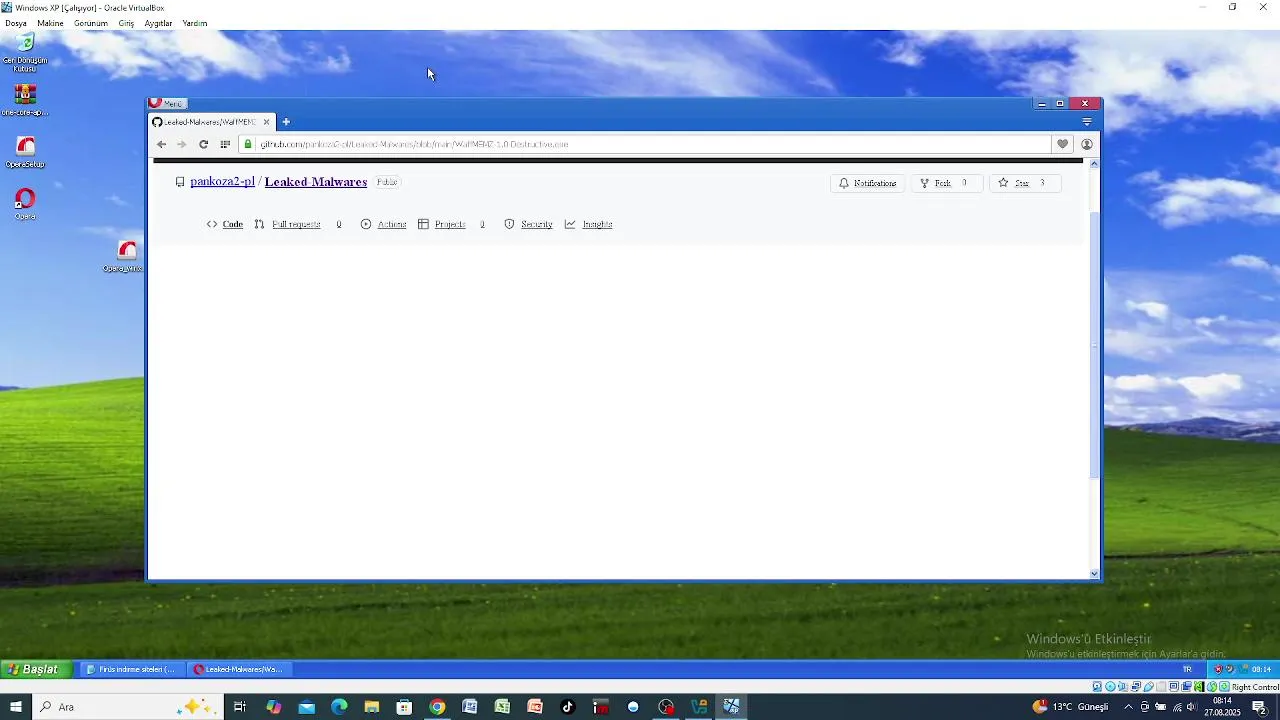Open VirtualBox Makine menu

50,23
